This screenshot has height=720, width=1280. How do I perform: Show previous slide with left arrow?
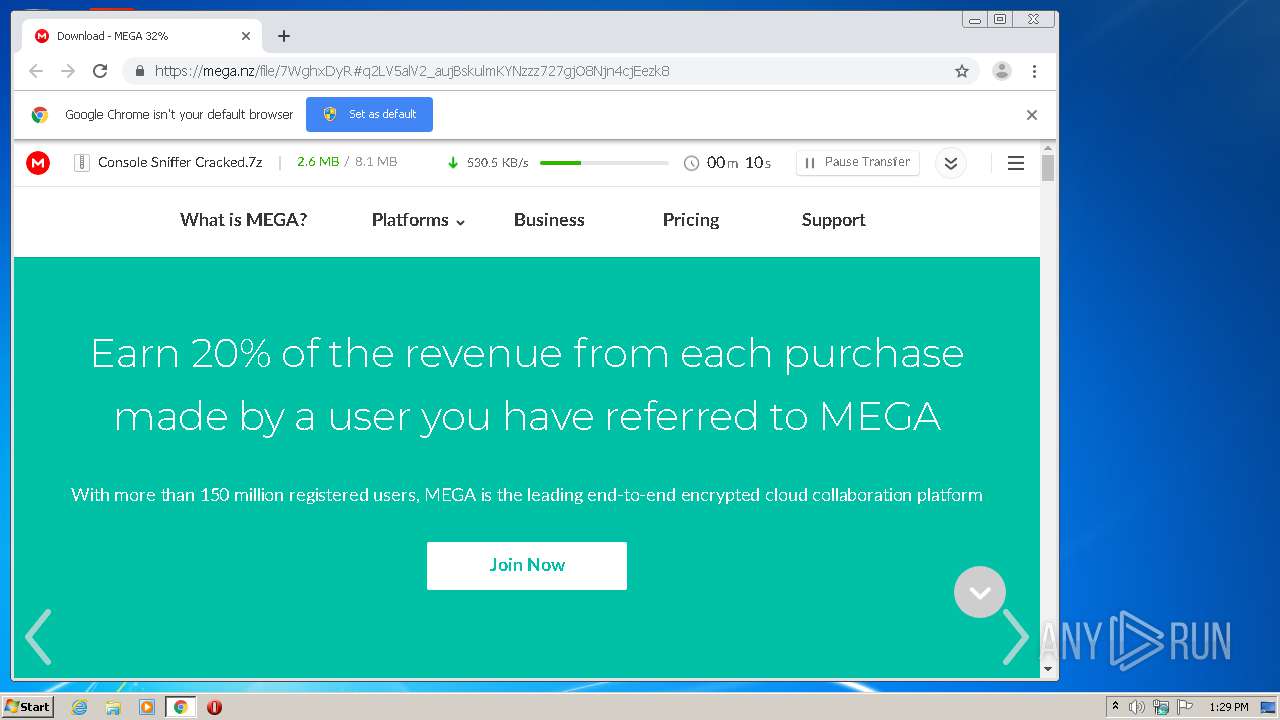click(38, 636)
